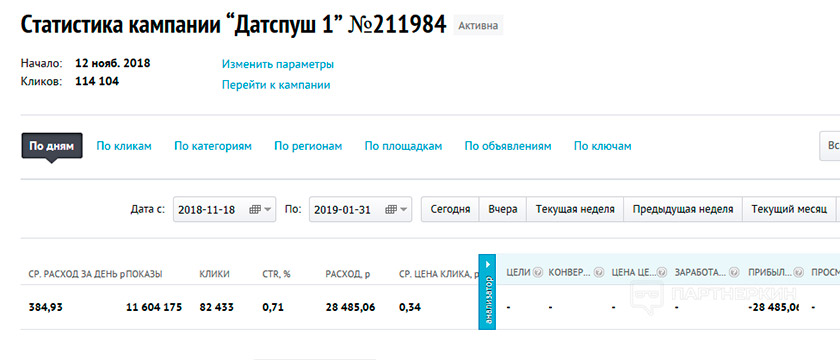
Task: Switch to the По категориям tab
Action: [213, 146]
